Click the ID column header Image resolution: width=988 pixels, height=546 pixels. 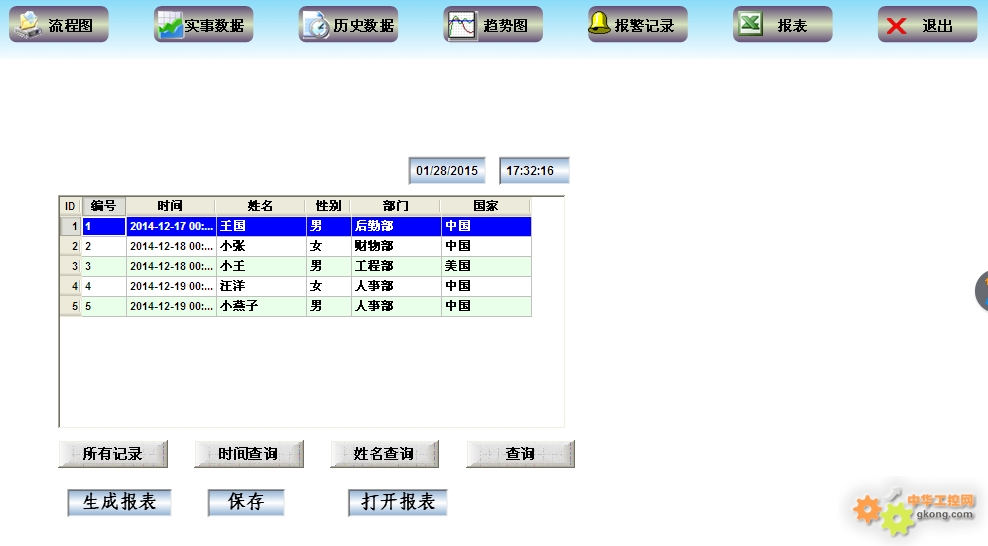point(70,206)
